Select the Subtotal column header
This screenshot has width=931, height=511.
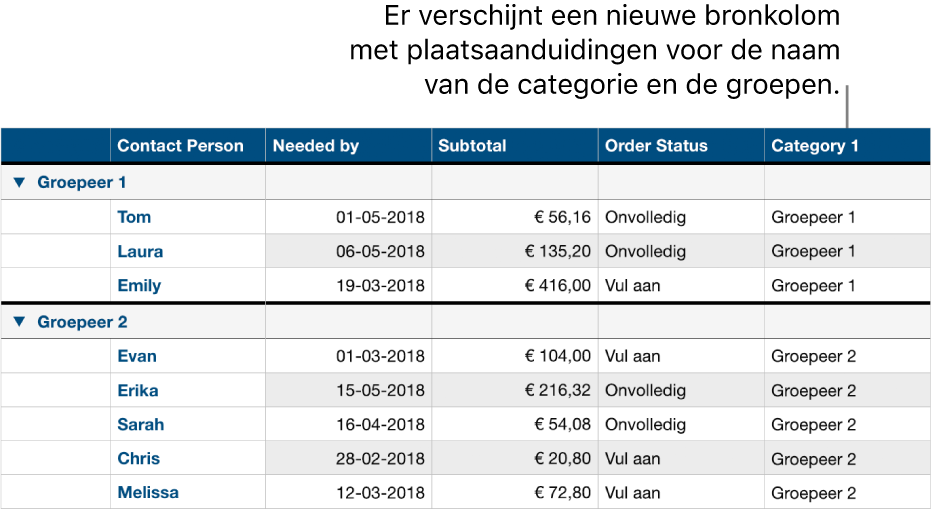coord(472,146)
